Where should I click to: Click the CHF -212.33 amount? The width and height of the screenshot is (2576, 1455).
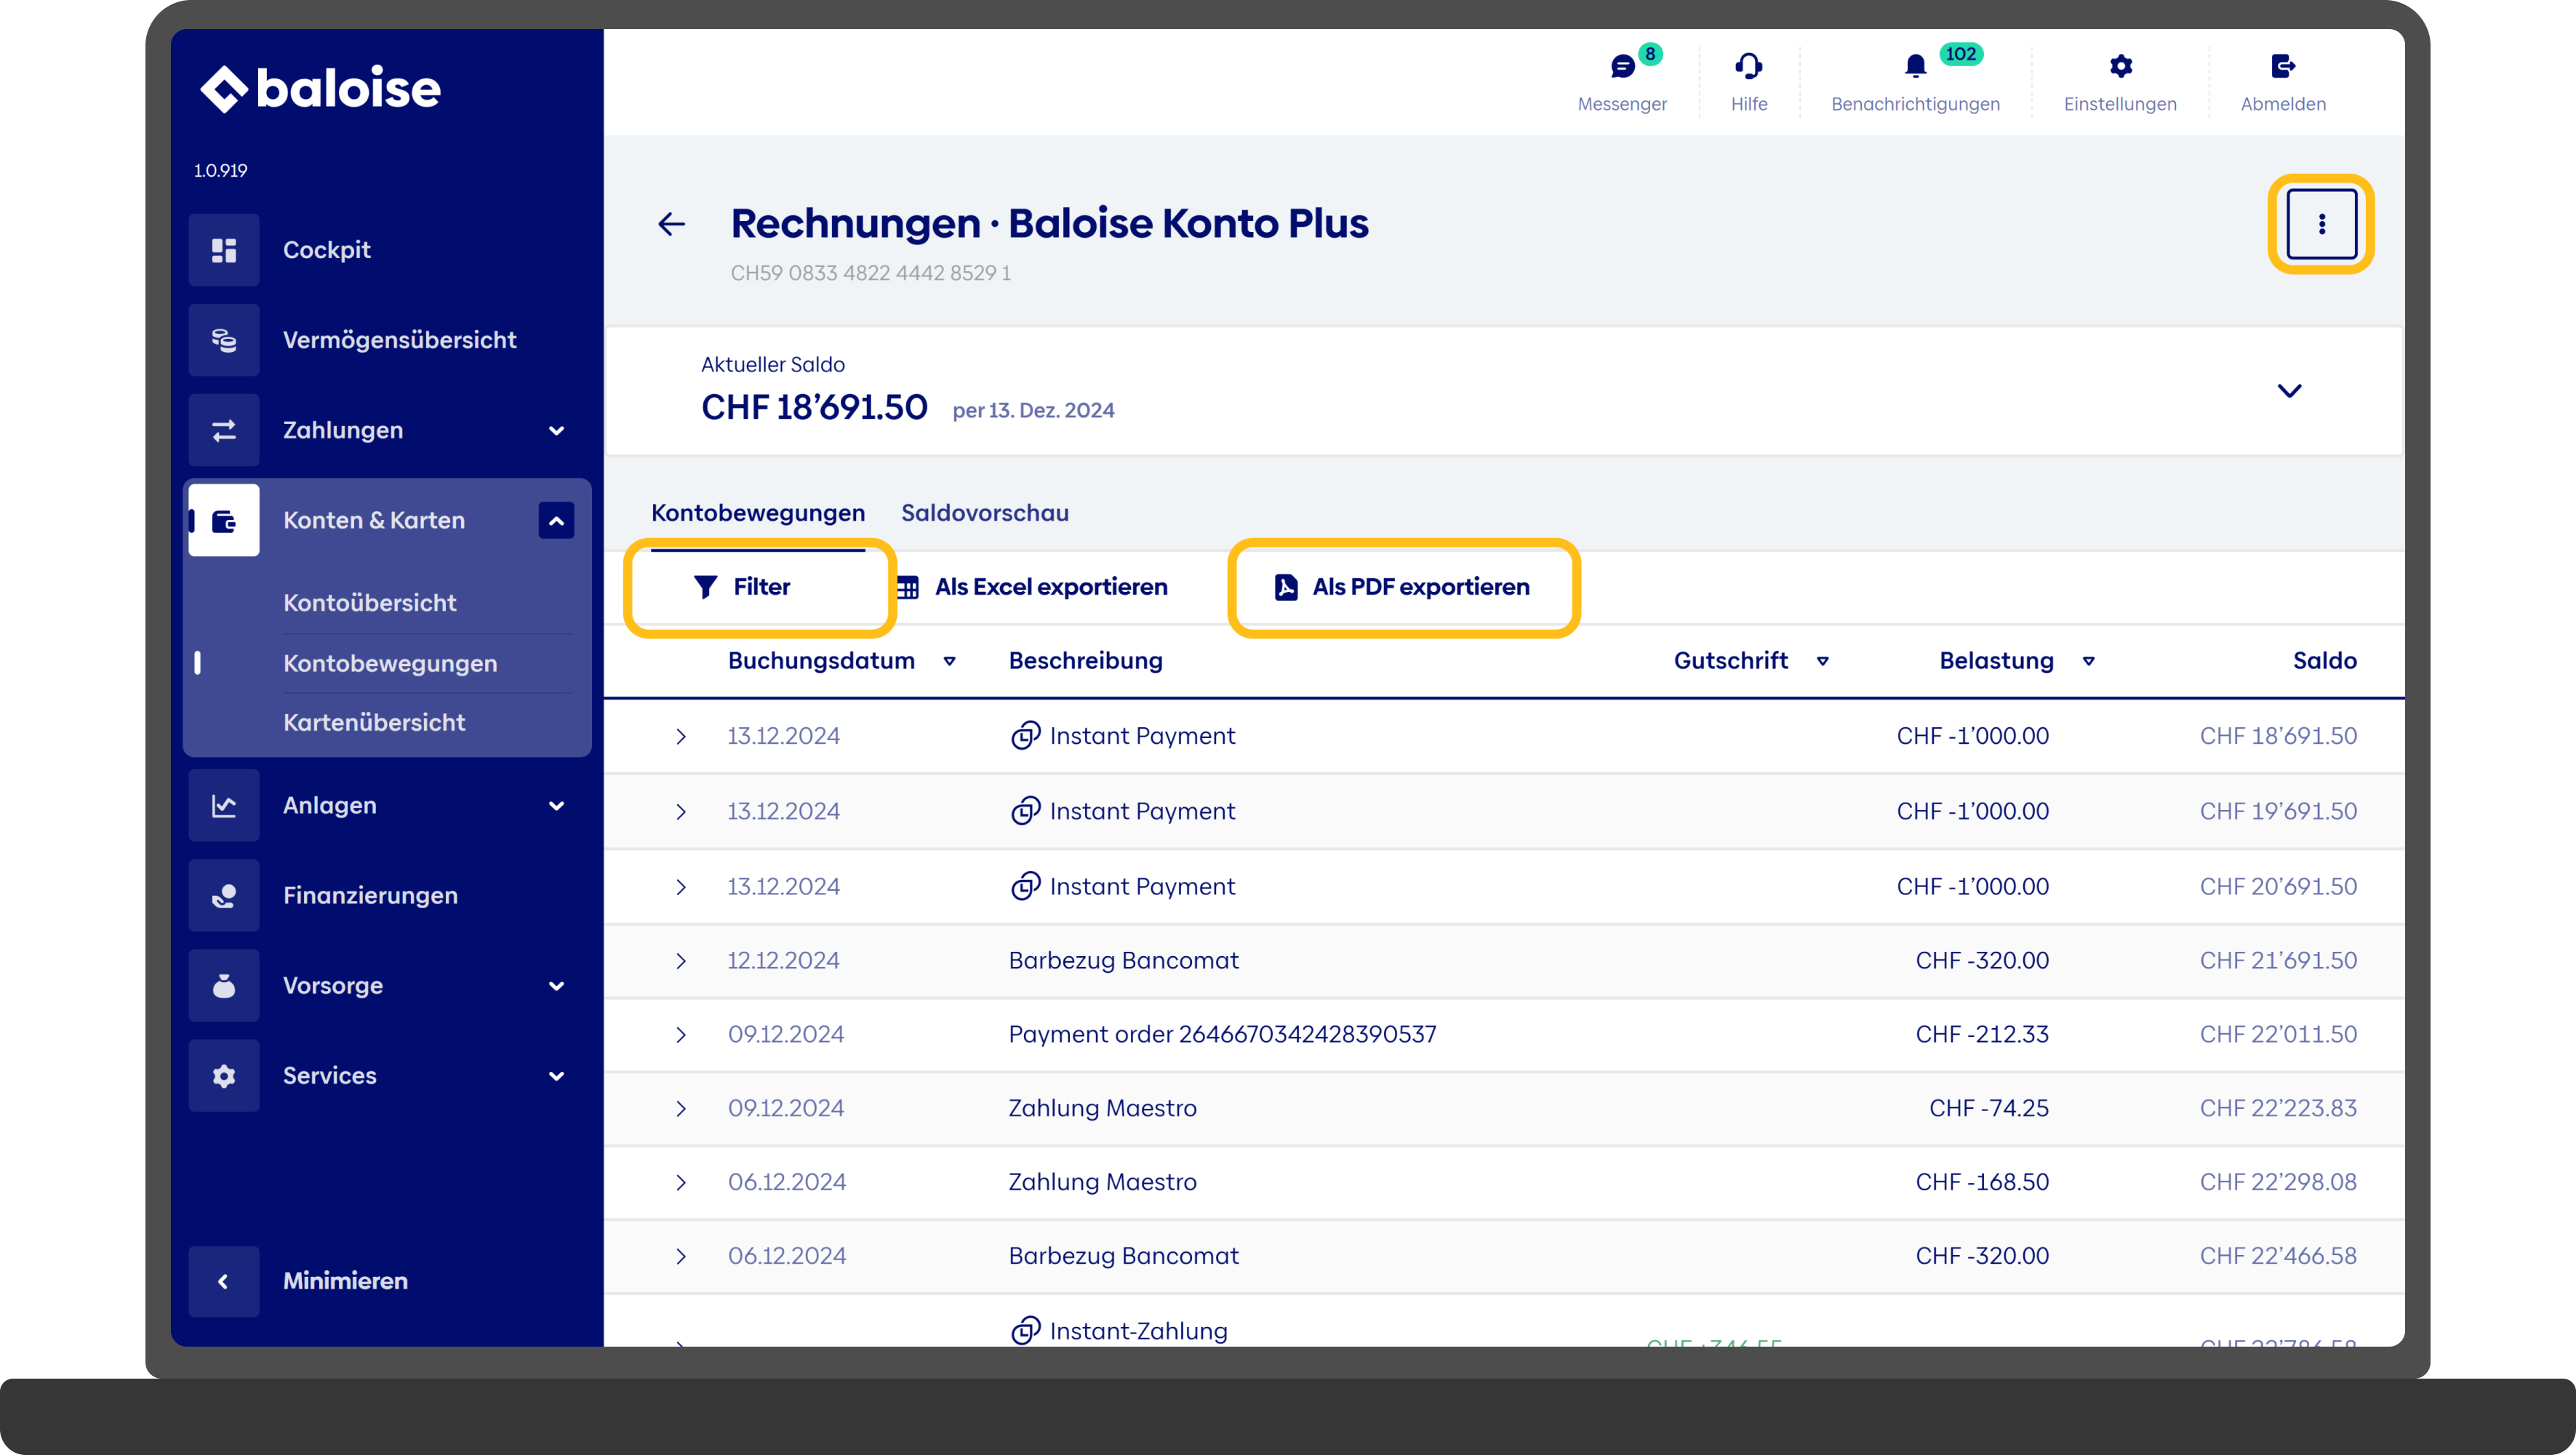(1982, 1034)
